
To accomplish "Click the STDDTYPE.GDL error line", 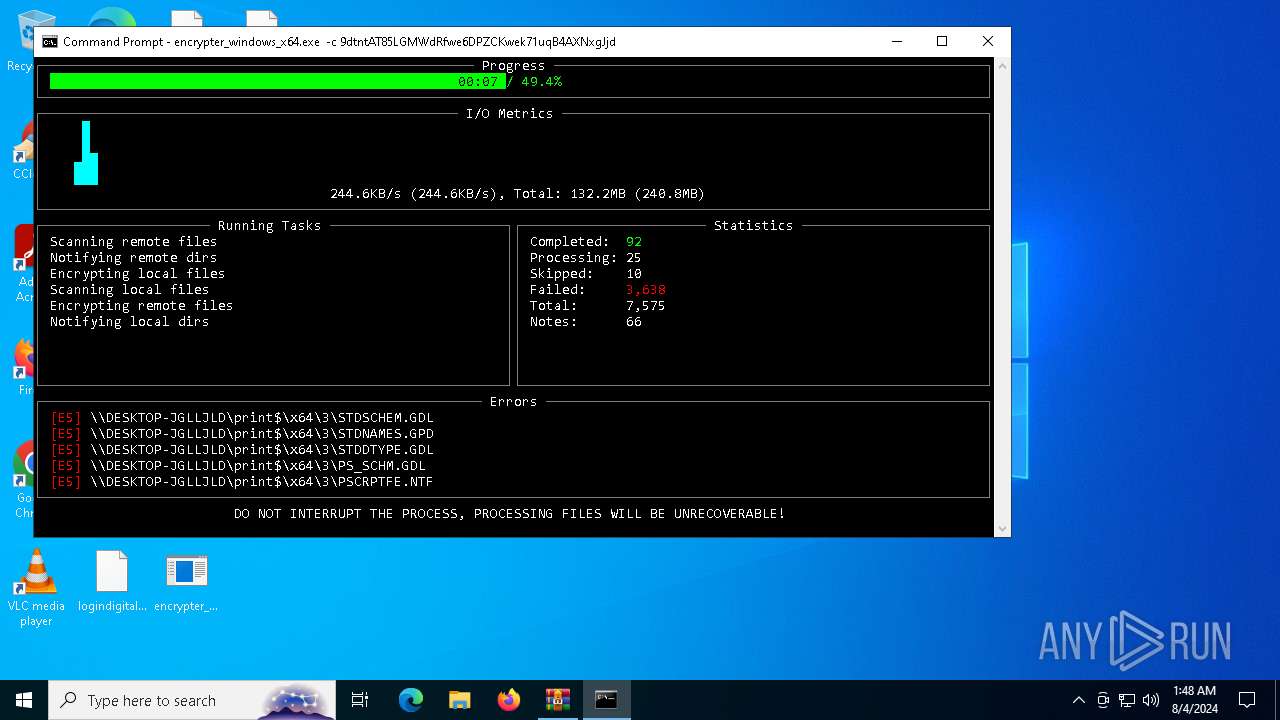I will point(242,449).
